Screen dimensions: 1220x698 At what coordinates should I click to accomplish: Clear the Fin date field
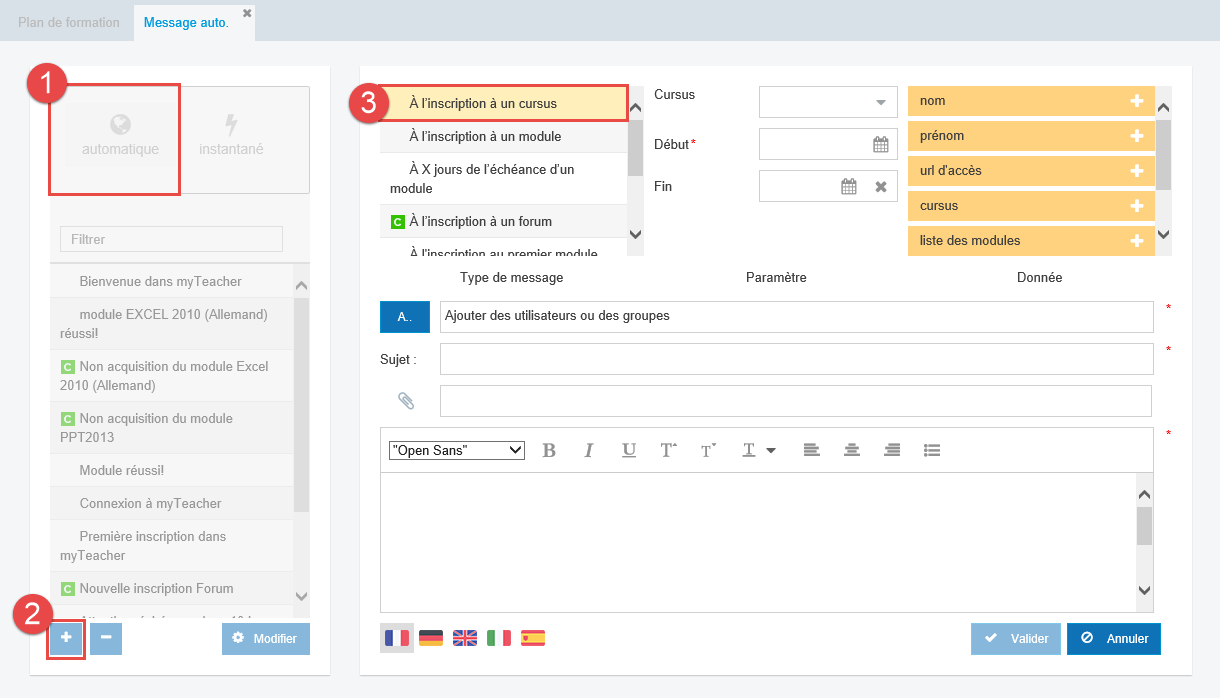(881, 186)
